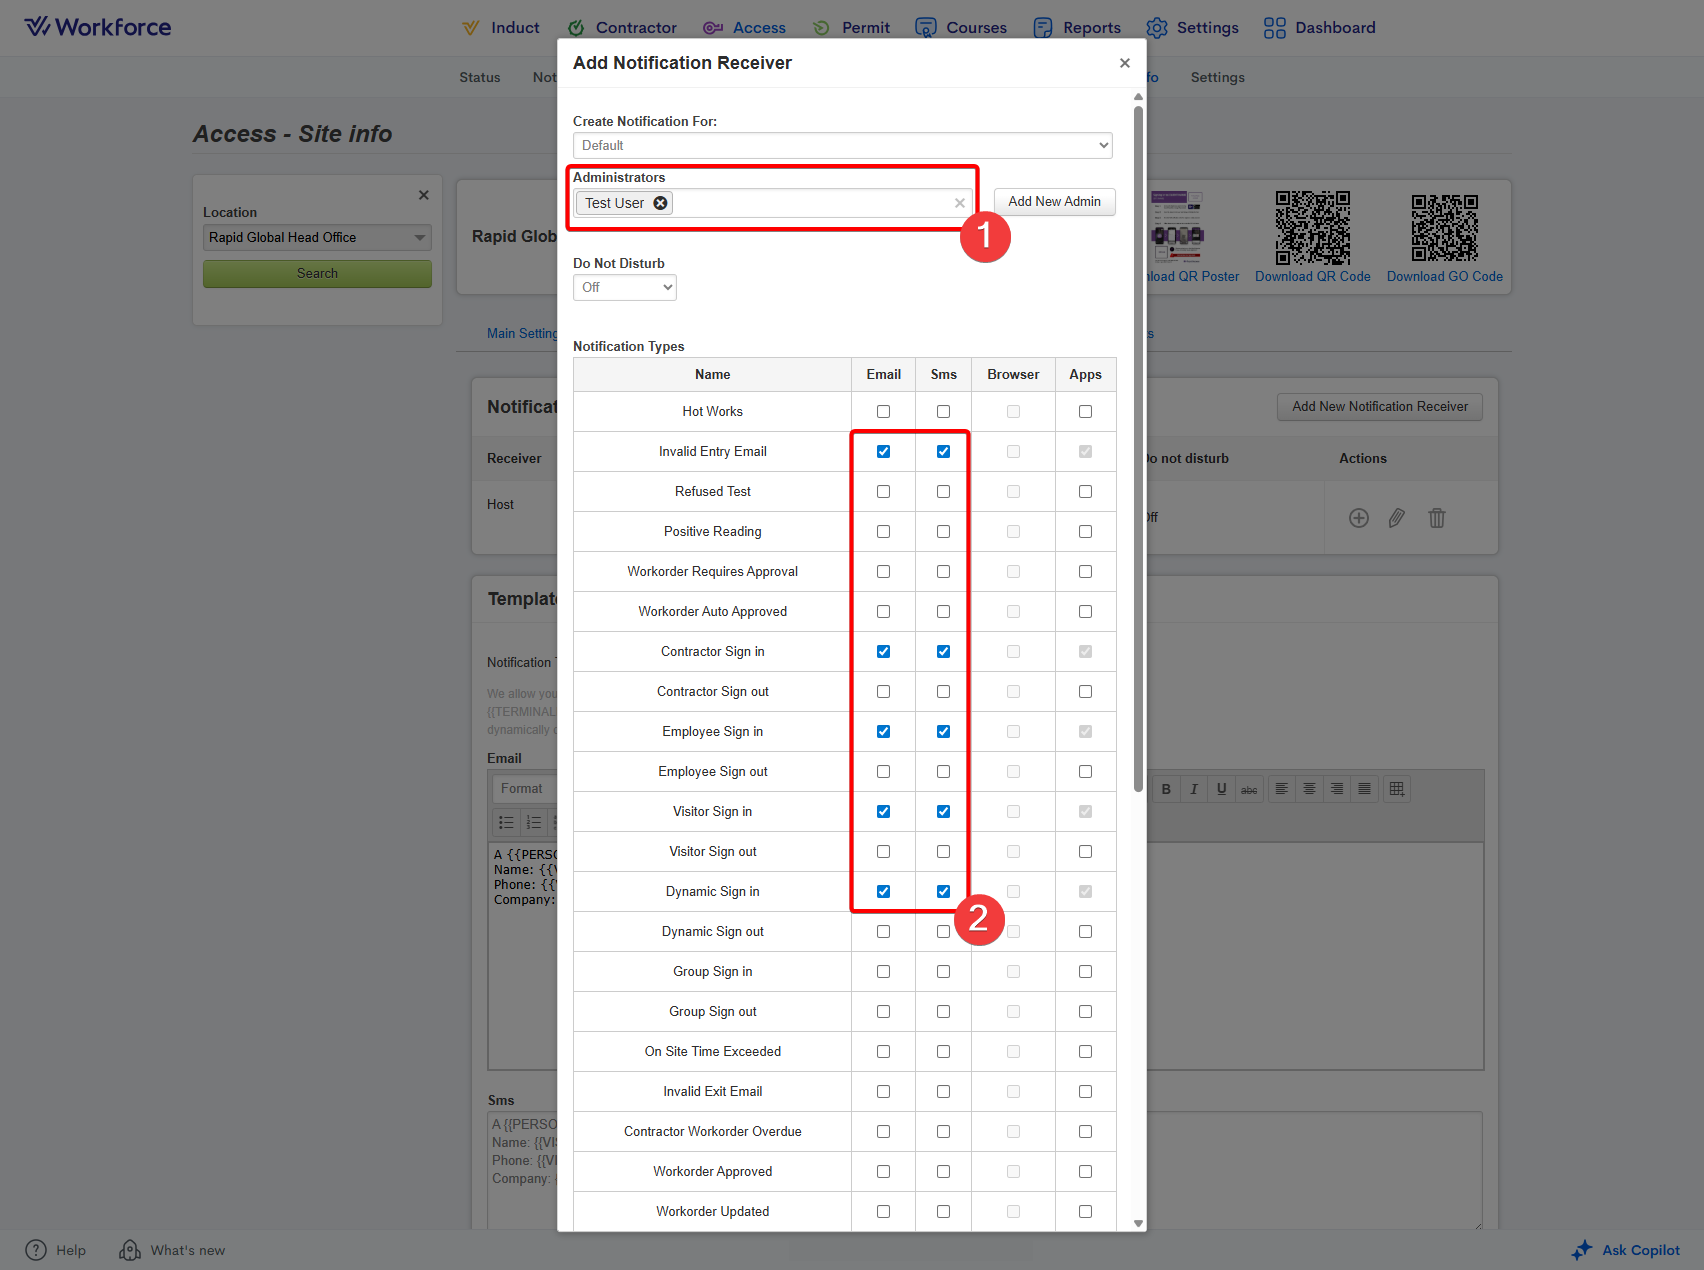The height and width of the screenshot is (1270, 1704).
Task: Switch to the Dashboard menu
Action: pyautogui.click(x=1319, y=28)
